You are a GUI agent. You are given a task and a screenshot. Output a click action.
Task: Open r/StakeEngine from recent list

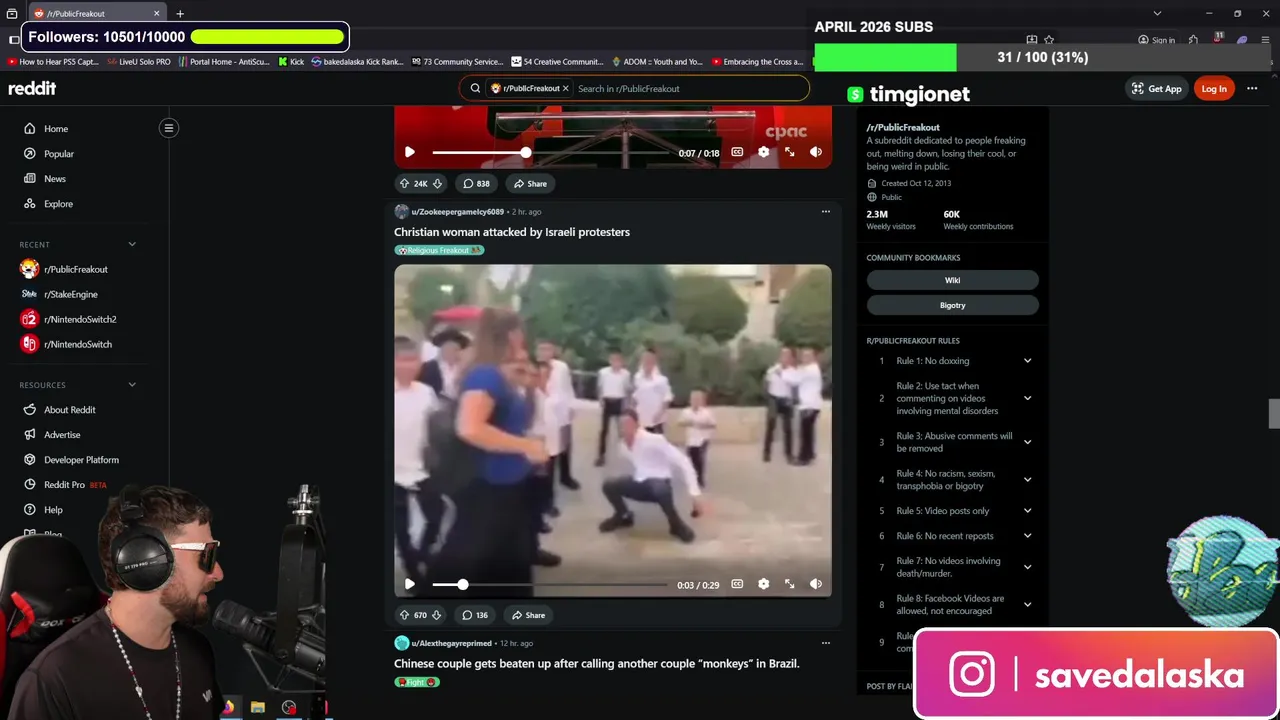click(71, 294)
